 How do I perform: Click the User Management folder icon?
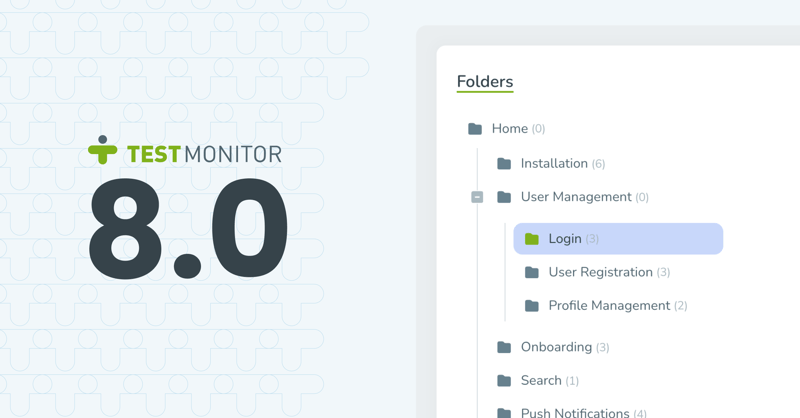504,197
